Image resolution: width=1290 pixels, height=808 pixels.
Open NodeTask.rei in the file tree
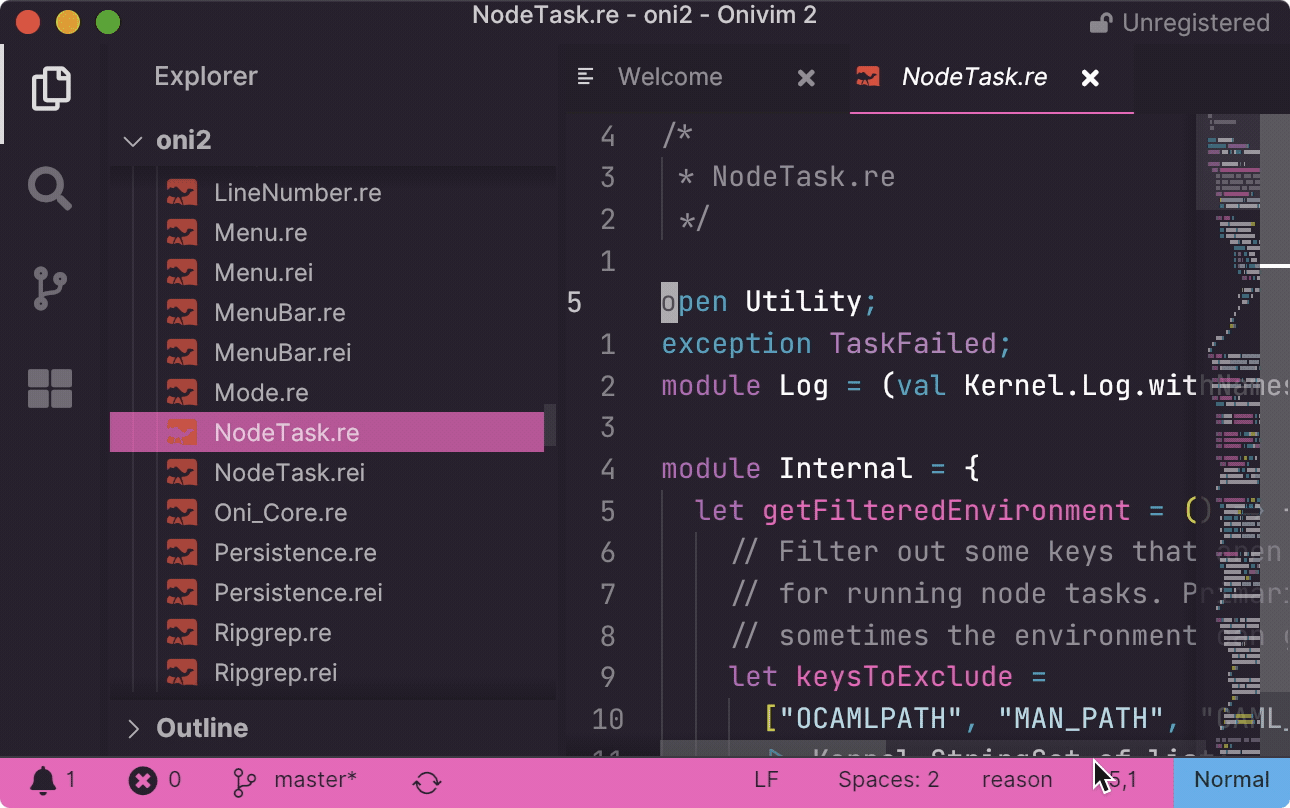(x=289, y=473)
